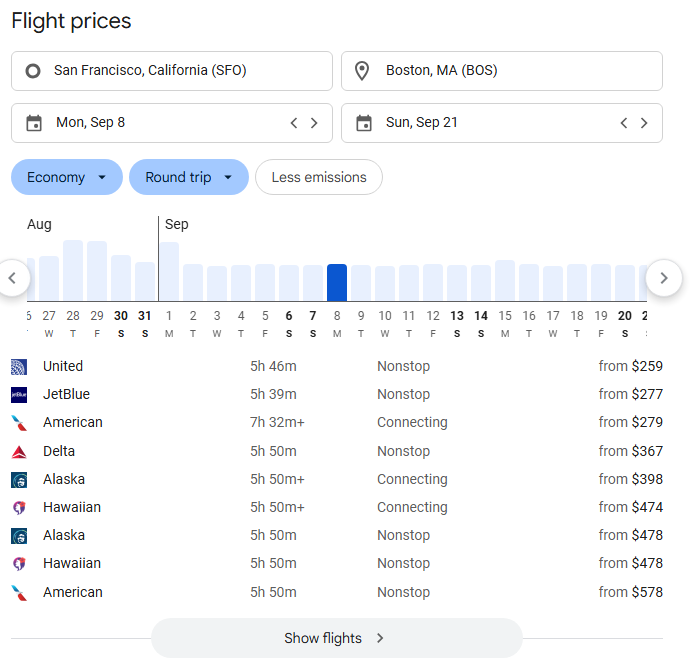Select the Sep 1 price bar
The width and height of the screenshot is (691, 665).
click(x=169, y=271)
